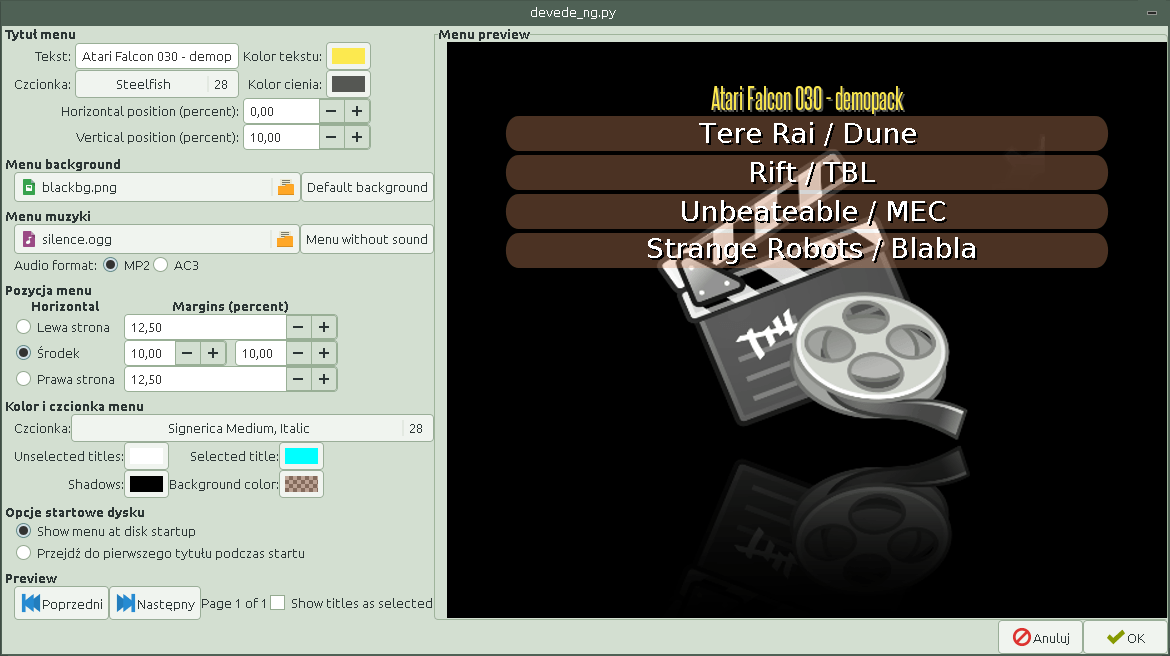Click Strange Robots / Blabla preview entry
The image size is (1170, 656).
click(807, 249)
